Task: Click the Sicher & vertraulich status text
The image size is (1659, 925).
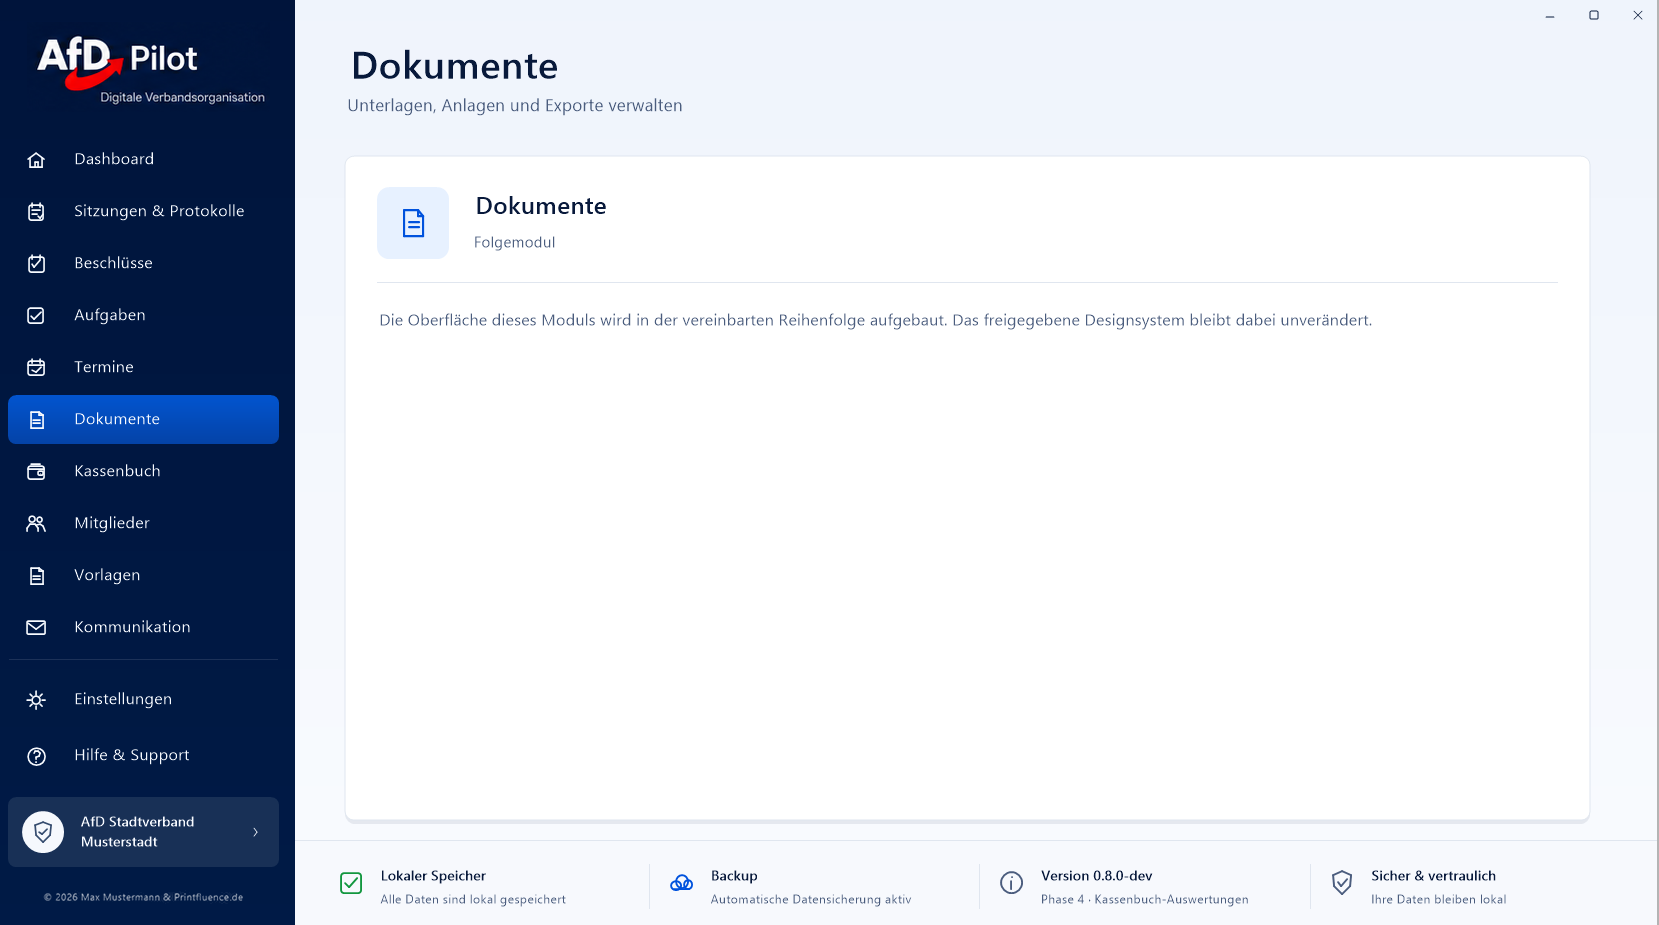Action: click(x=1433, y=876)
